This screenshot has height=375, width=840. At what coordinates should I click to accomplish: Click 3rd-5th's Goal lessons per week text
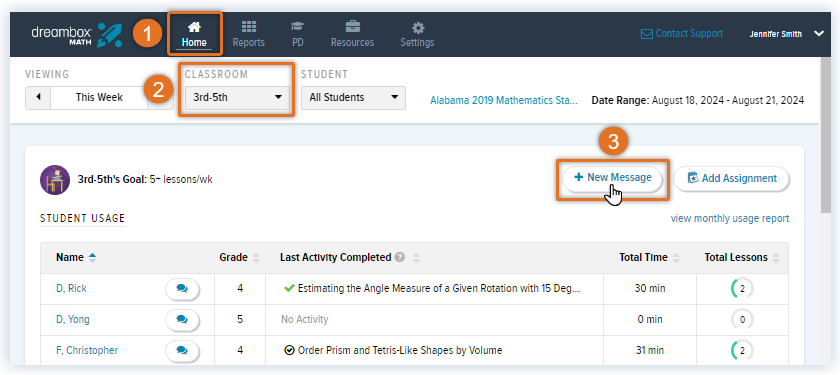point(145,179)
